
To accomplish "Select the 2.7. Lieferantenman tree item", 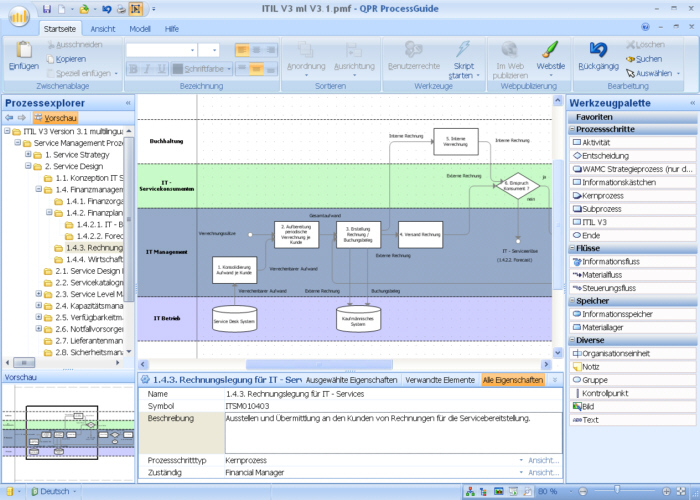I will click(89, 341).
